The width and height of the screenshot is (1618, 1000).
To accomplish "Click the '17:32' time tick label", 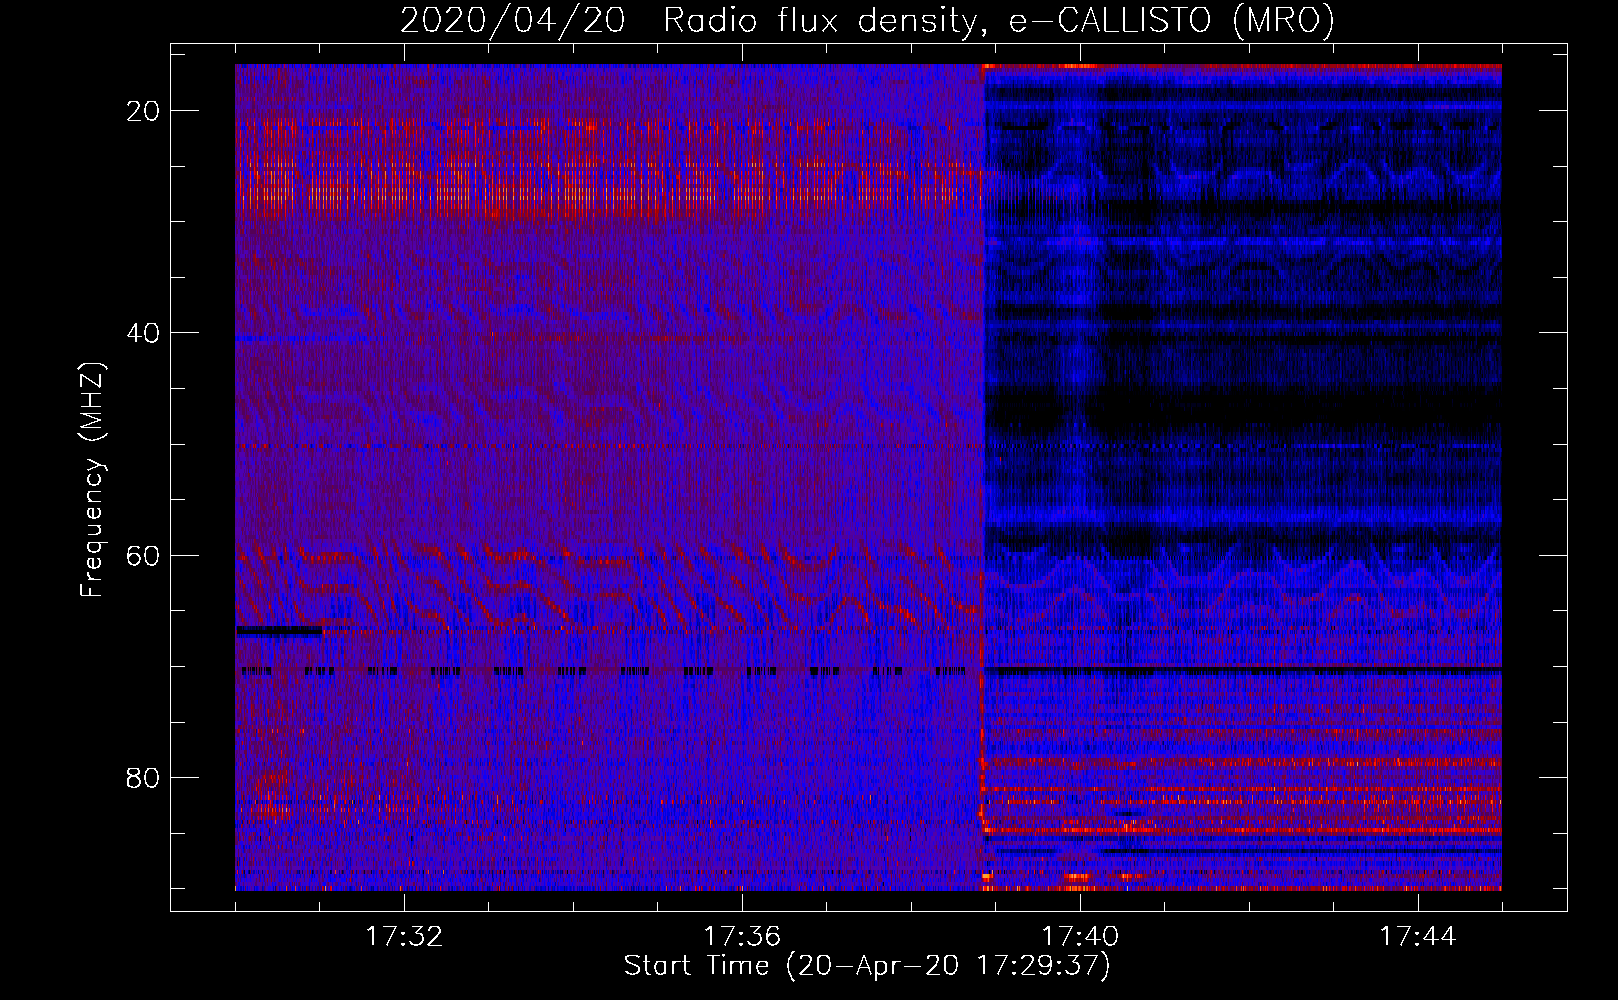I will 404,936.
